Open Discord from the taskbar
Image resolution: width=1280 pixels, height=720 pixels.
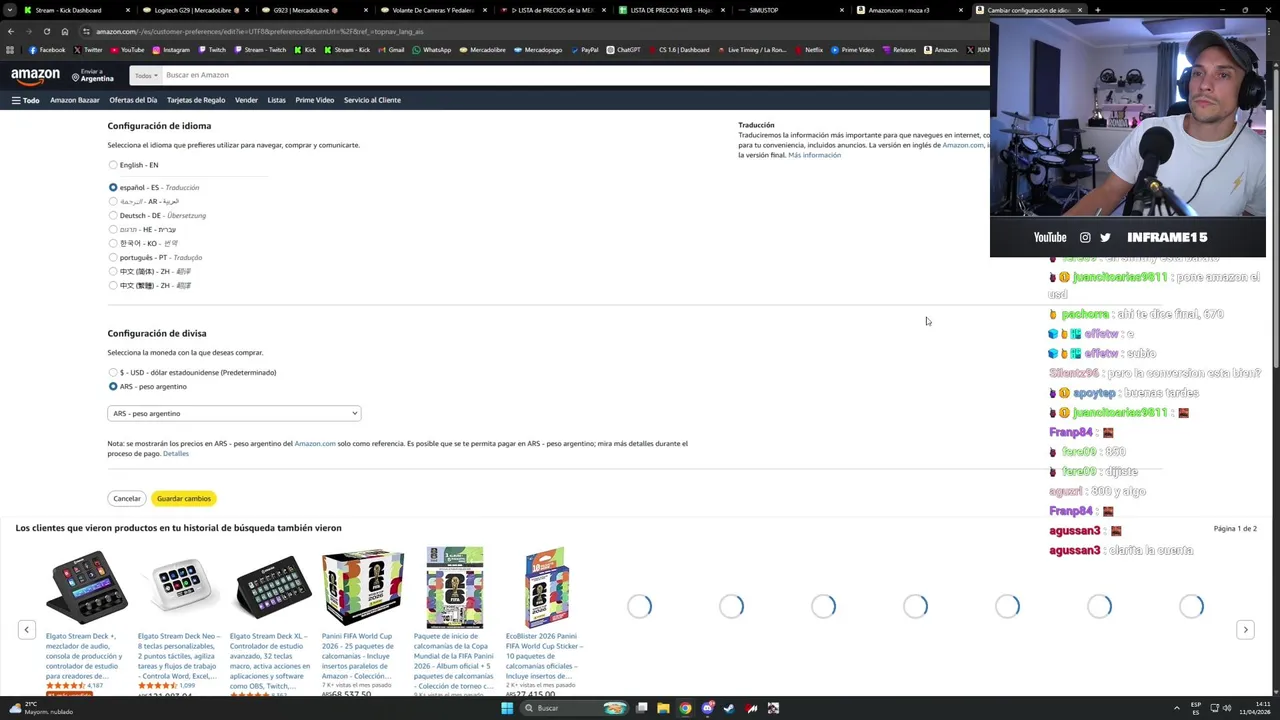click(707, 708)
